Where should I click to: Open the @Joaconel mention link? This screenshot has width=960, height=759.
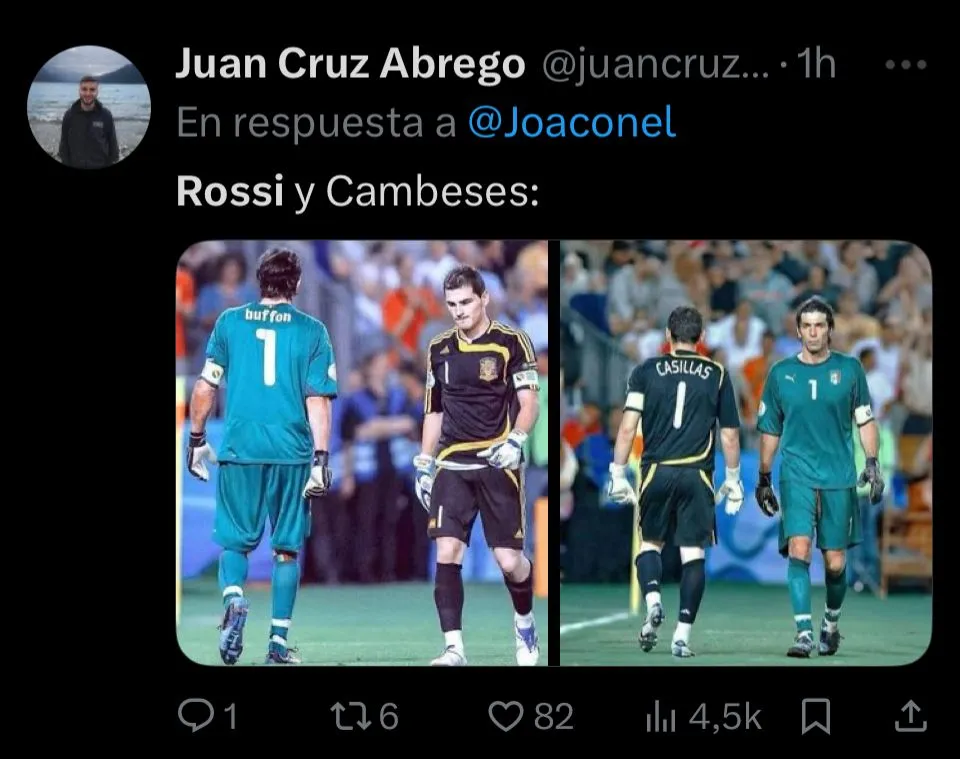[572, 122]
